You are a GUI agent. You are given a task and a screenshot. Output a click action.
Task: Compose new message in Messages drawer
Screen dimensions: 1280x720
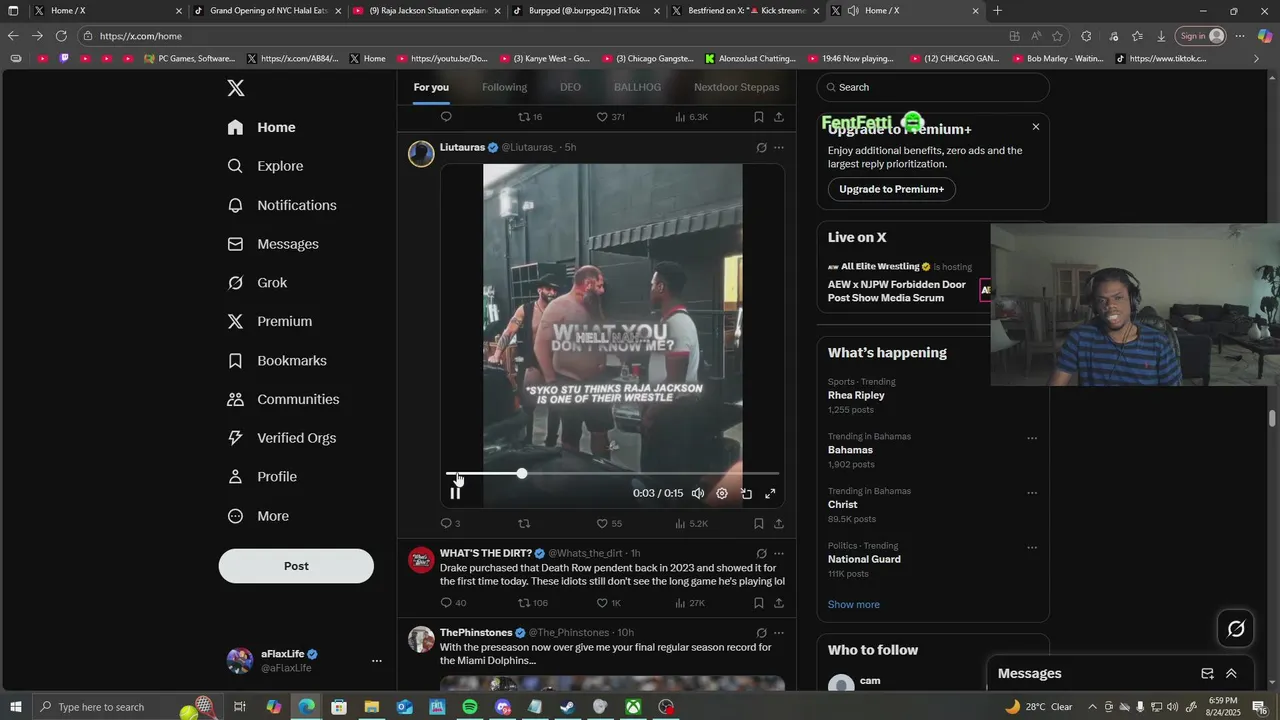[x=1207, y=674]
